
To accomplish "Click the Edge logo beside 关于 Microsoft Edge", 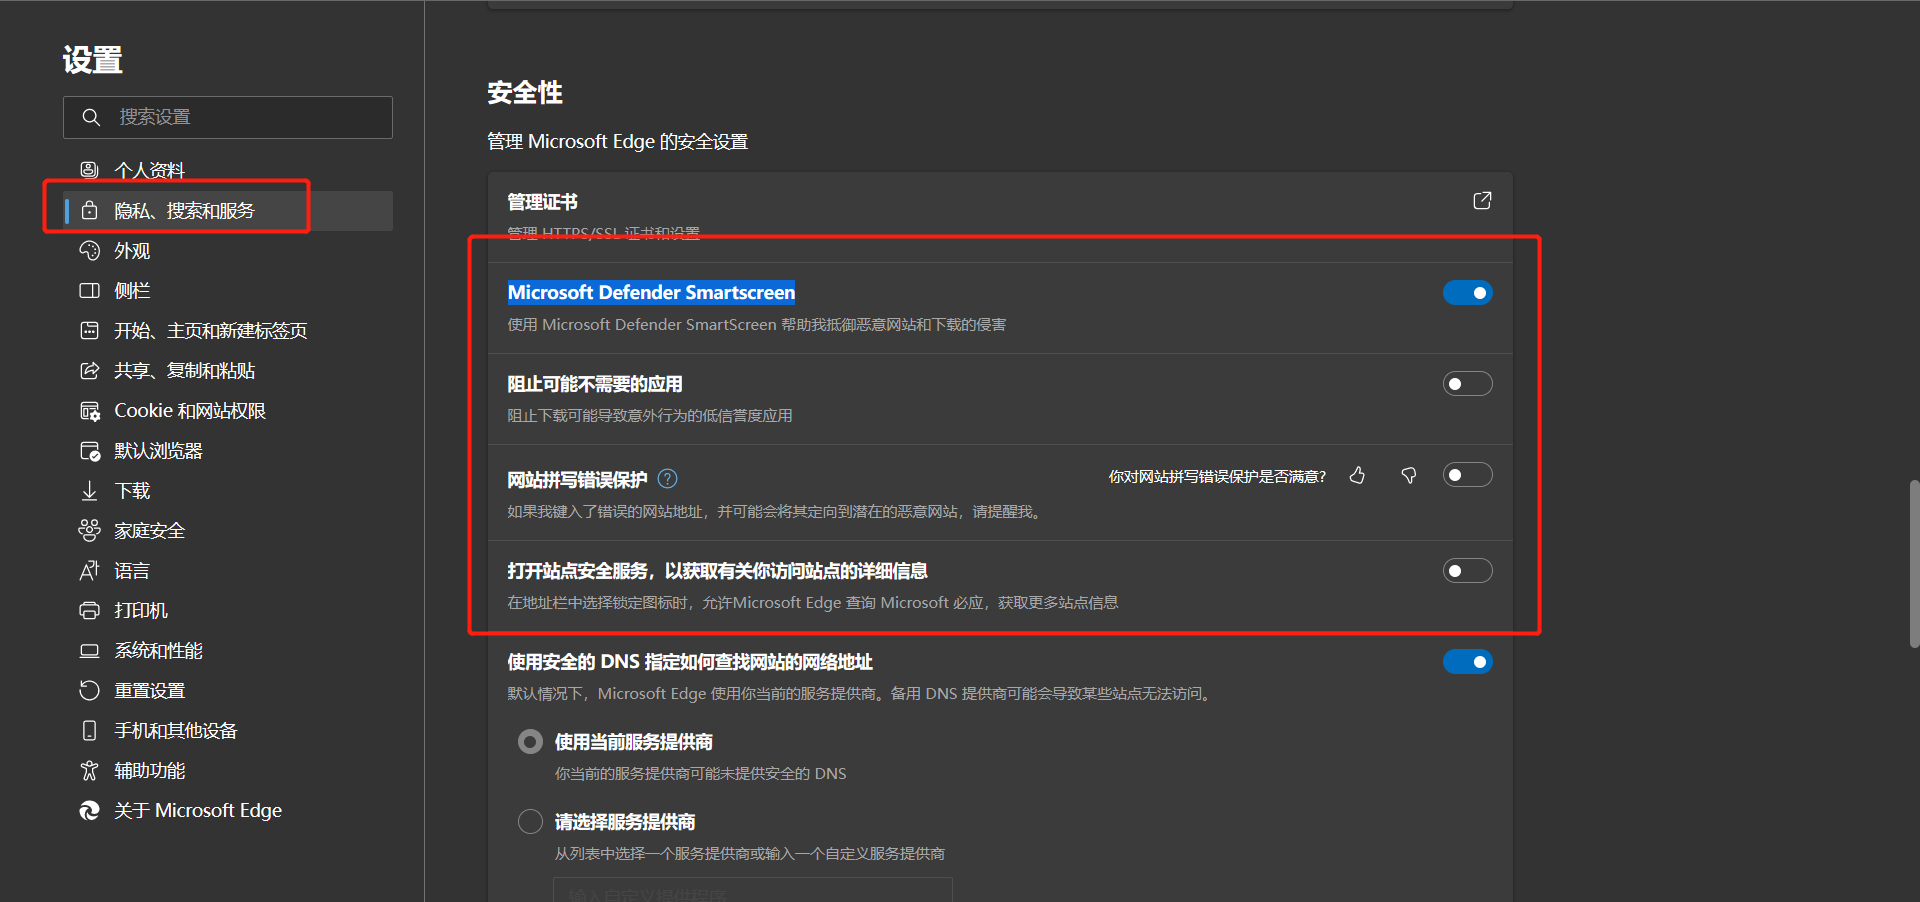I will tap(89, 810).
